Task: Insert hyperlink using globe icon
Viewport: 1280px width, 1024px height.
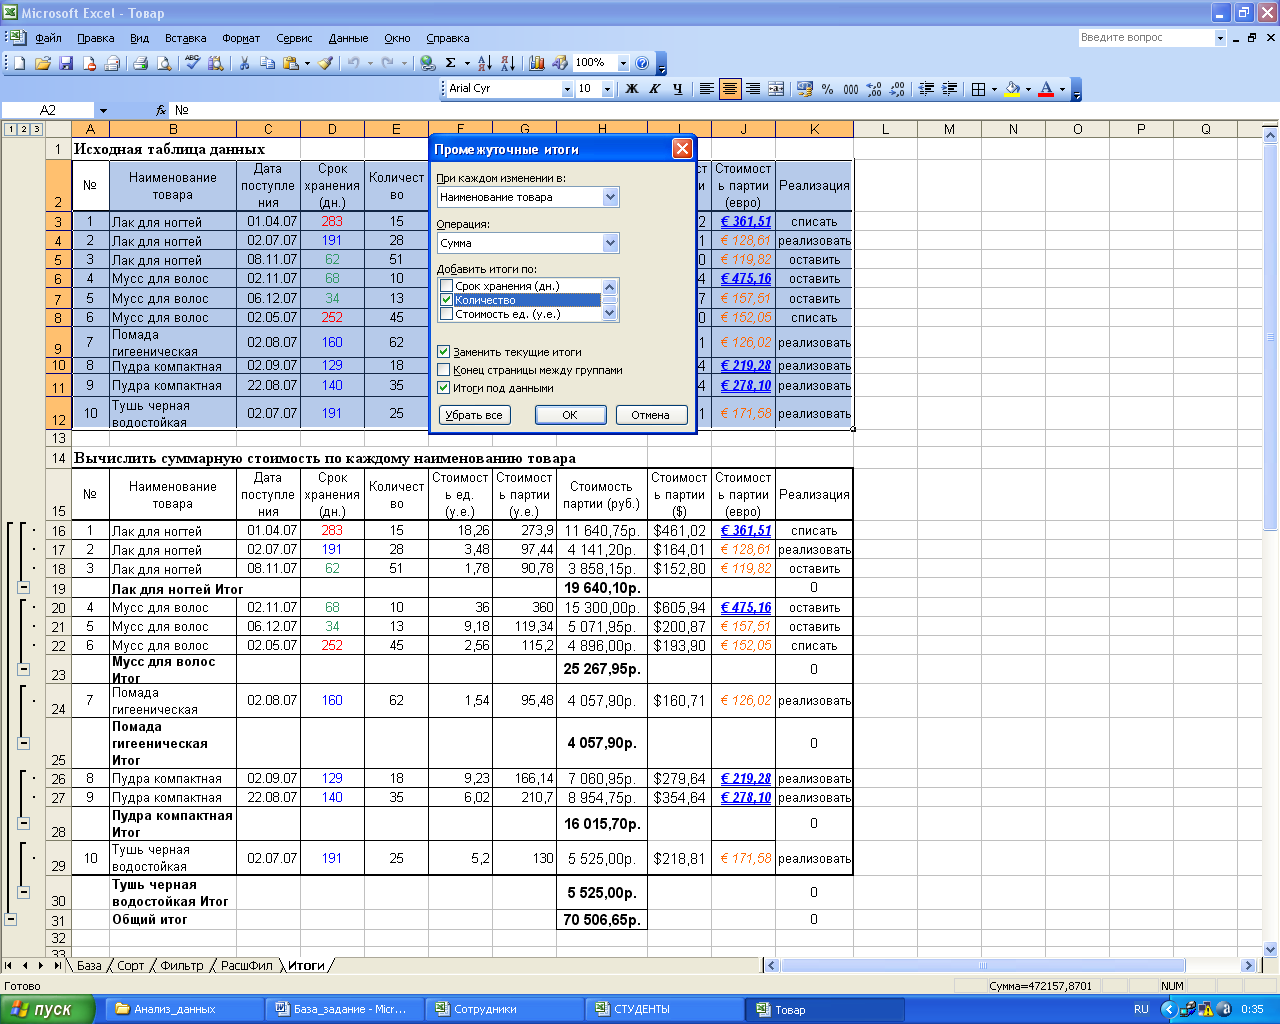Action: tap(428, 63)
